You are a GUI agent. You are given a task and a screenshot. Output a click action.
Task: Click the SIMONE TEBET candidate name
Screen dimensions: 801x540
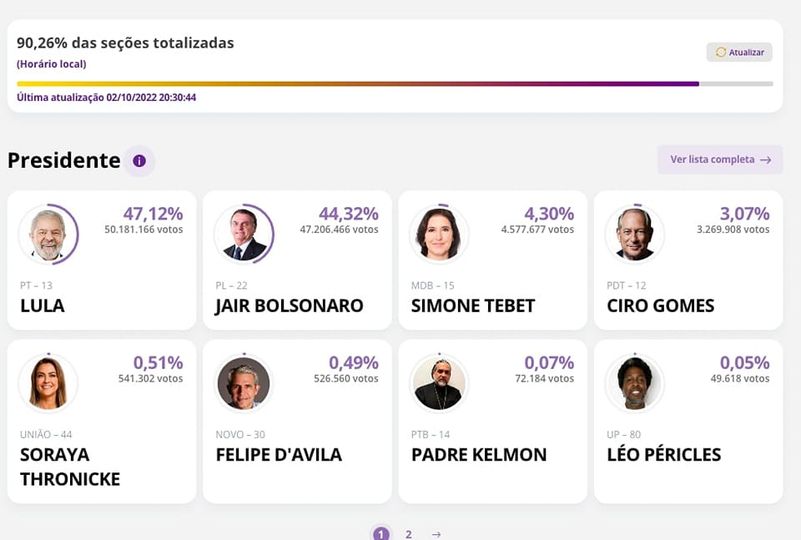(x=473, y=306)
